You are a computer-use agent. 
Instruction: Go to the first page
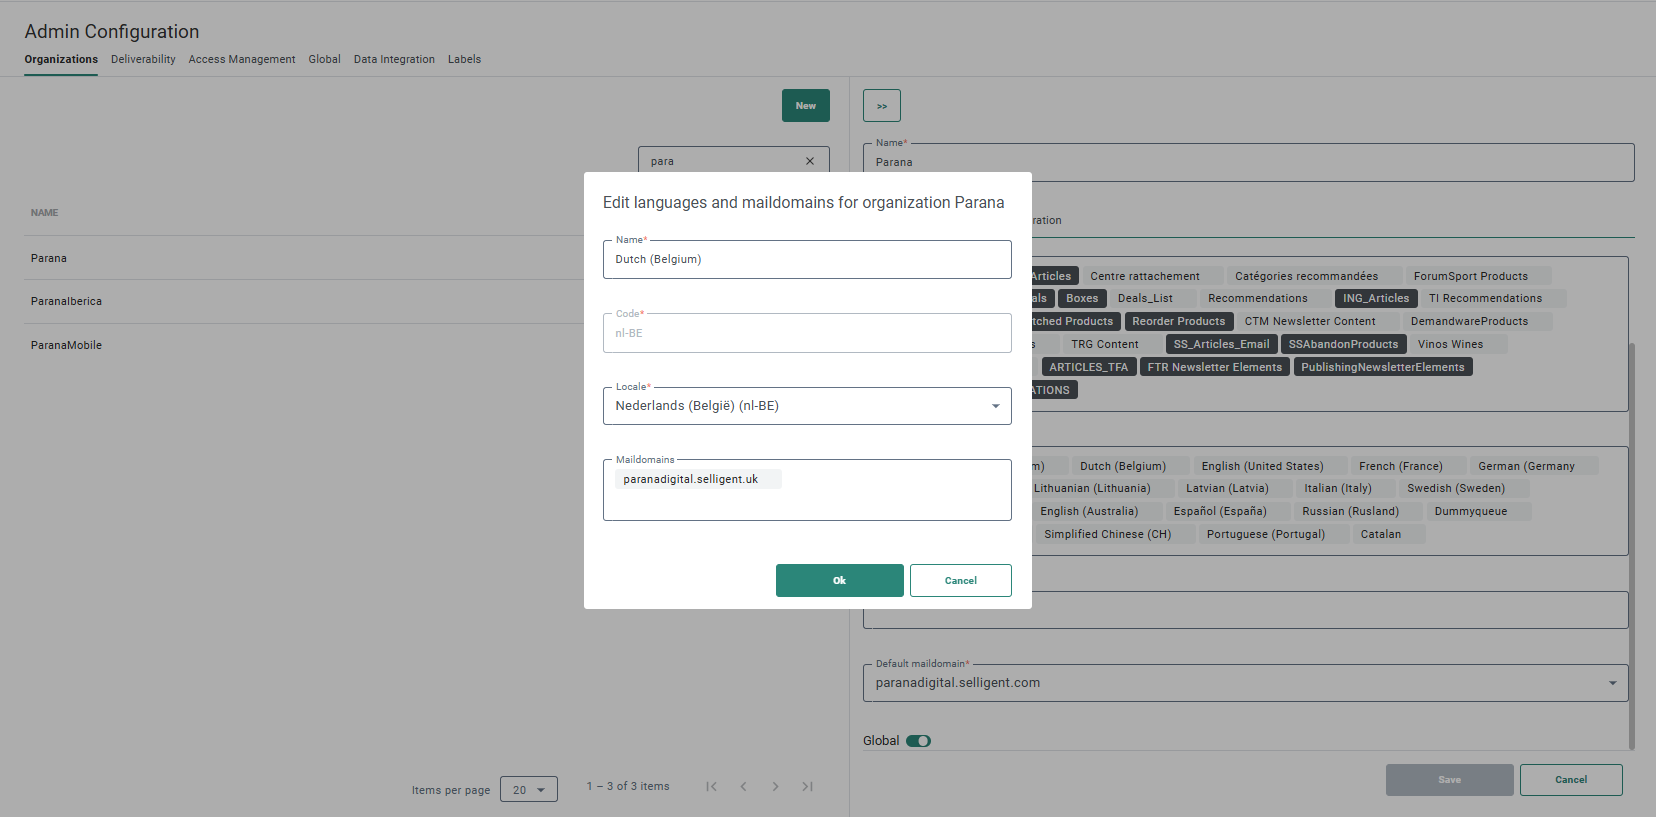(711, 787)
